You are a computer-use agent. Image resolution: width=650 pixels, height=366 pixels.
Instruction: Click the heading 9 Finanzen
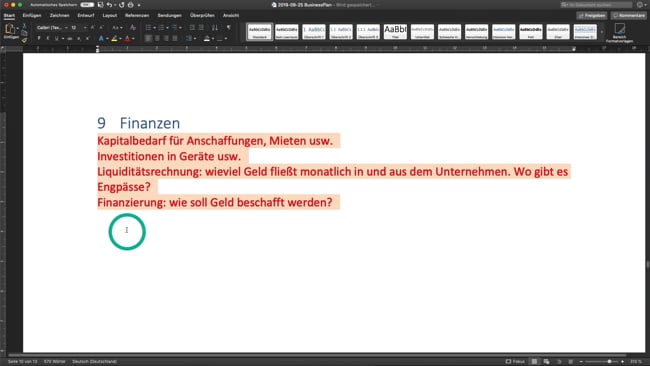point(138,123)
